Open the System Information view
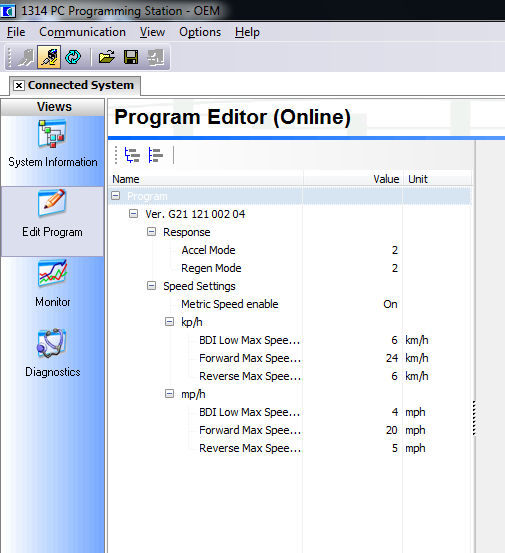 [x=53, y=144]
